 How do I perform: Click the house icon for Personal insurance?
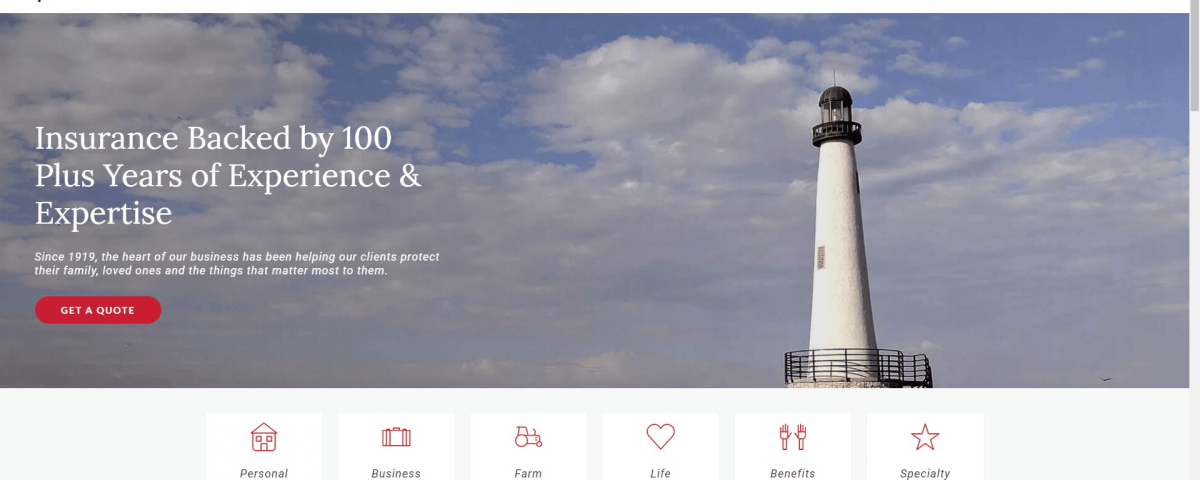tap(264, 437)
